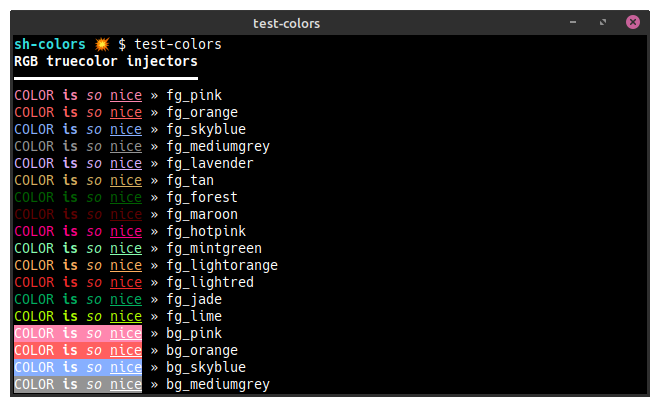Click the label fg_maroon
Screen dimensions: 660x407
[x=202, y=214]
